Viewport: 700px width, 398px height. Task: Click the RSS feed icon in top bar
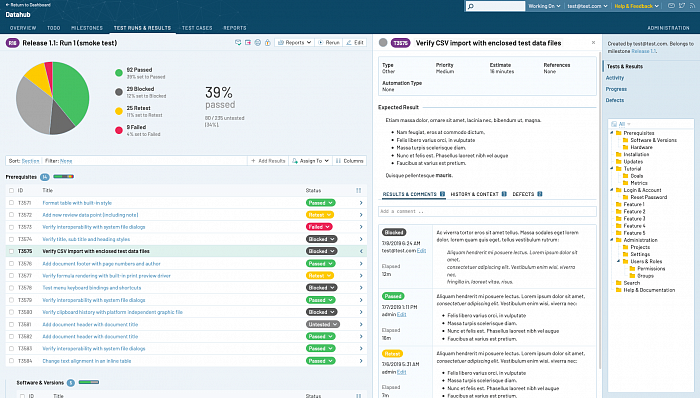click(x=692, y=6)
